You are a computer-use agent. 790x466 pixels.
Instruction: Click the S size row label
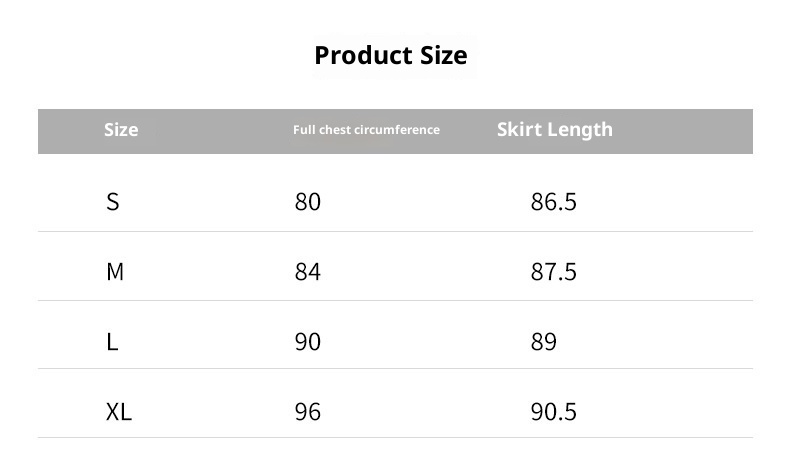coord(113,202)
